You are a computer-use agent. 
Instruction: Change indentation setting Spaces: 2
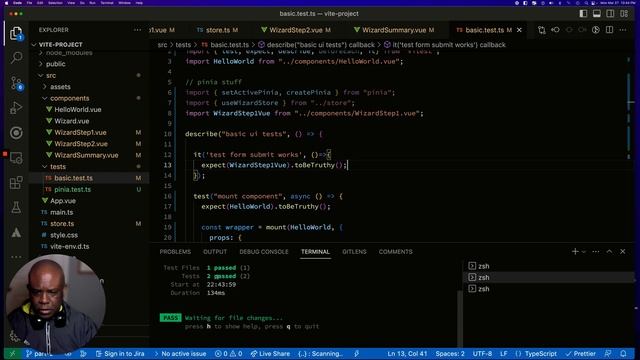450,353
